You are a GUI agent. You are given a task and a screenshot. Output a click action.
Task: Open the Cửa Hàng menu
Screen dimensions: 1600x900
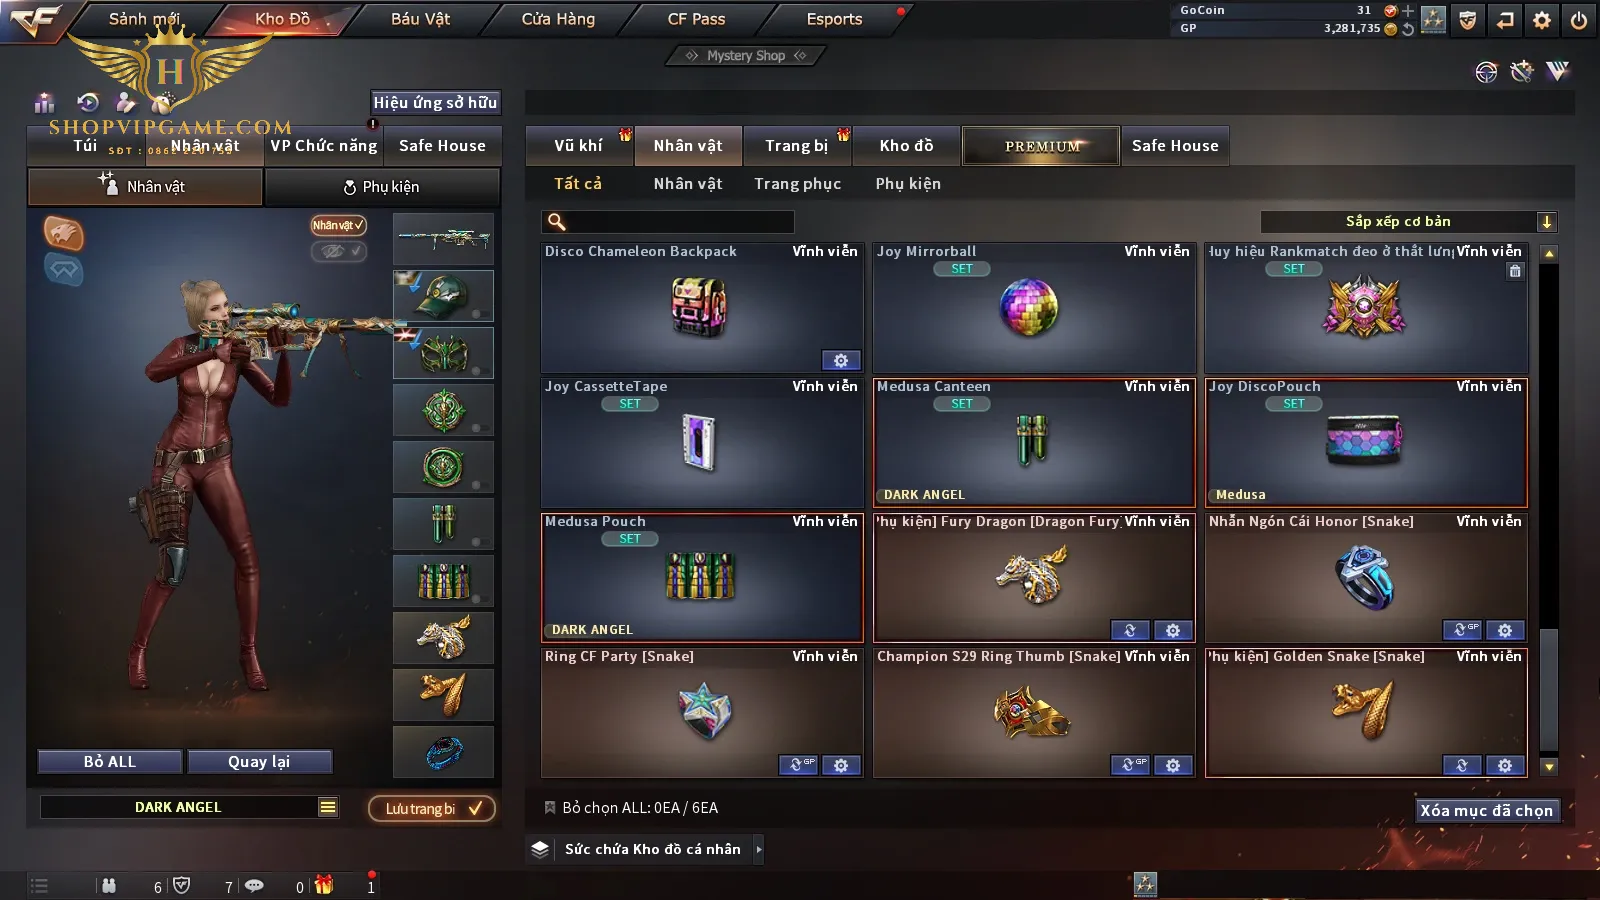click(x=558, y=19)
